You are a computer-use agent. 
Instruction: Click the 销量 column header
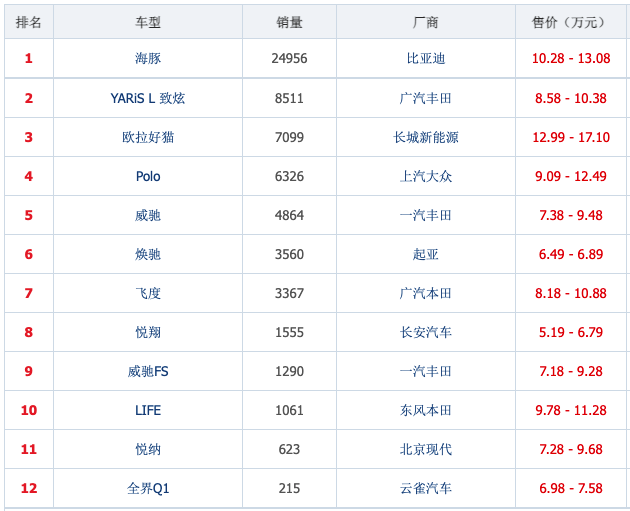point(289,22)
